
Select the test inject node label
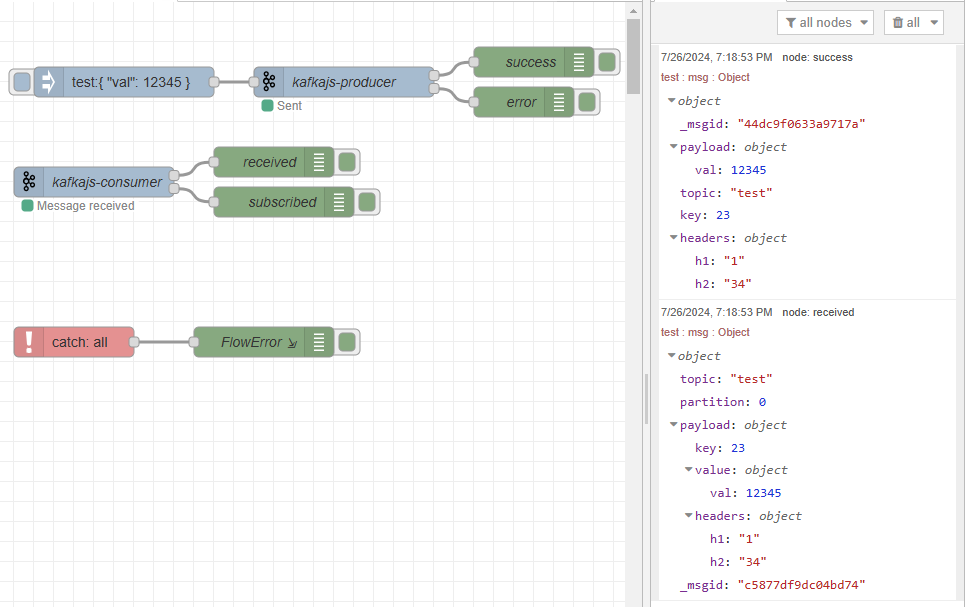(130, 82)
